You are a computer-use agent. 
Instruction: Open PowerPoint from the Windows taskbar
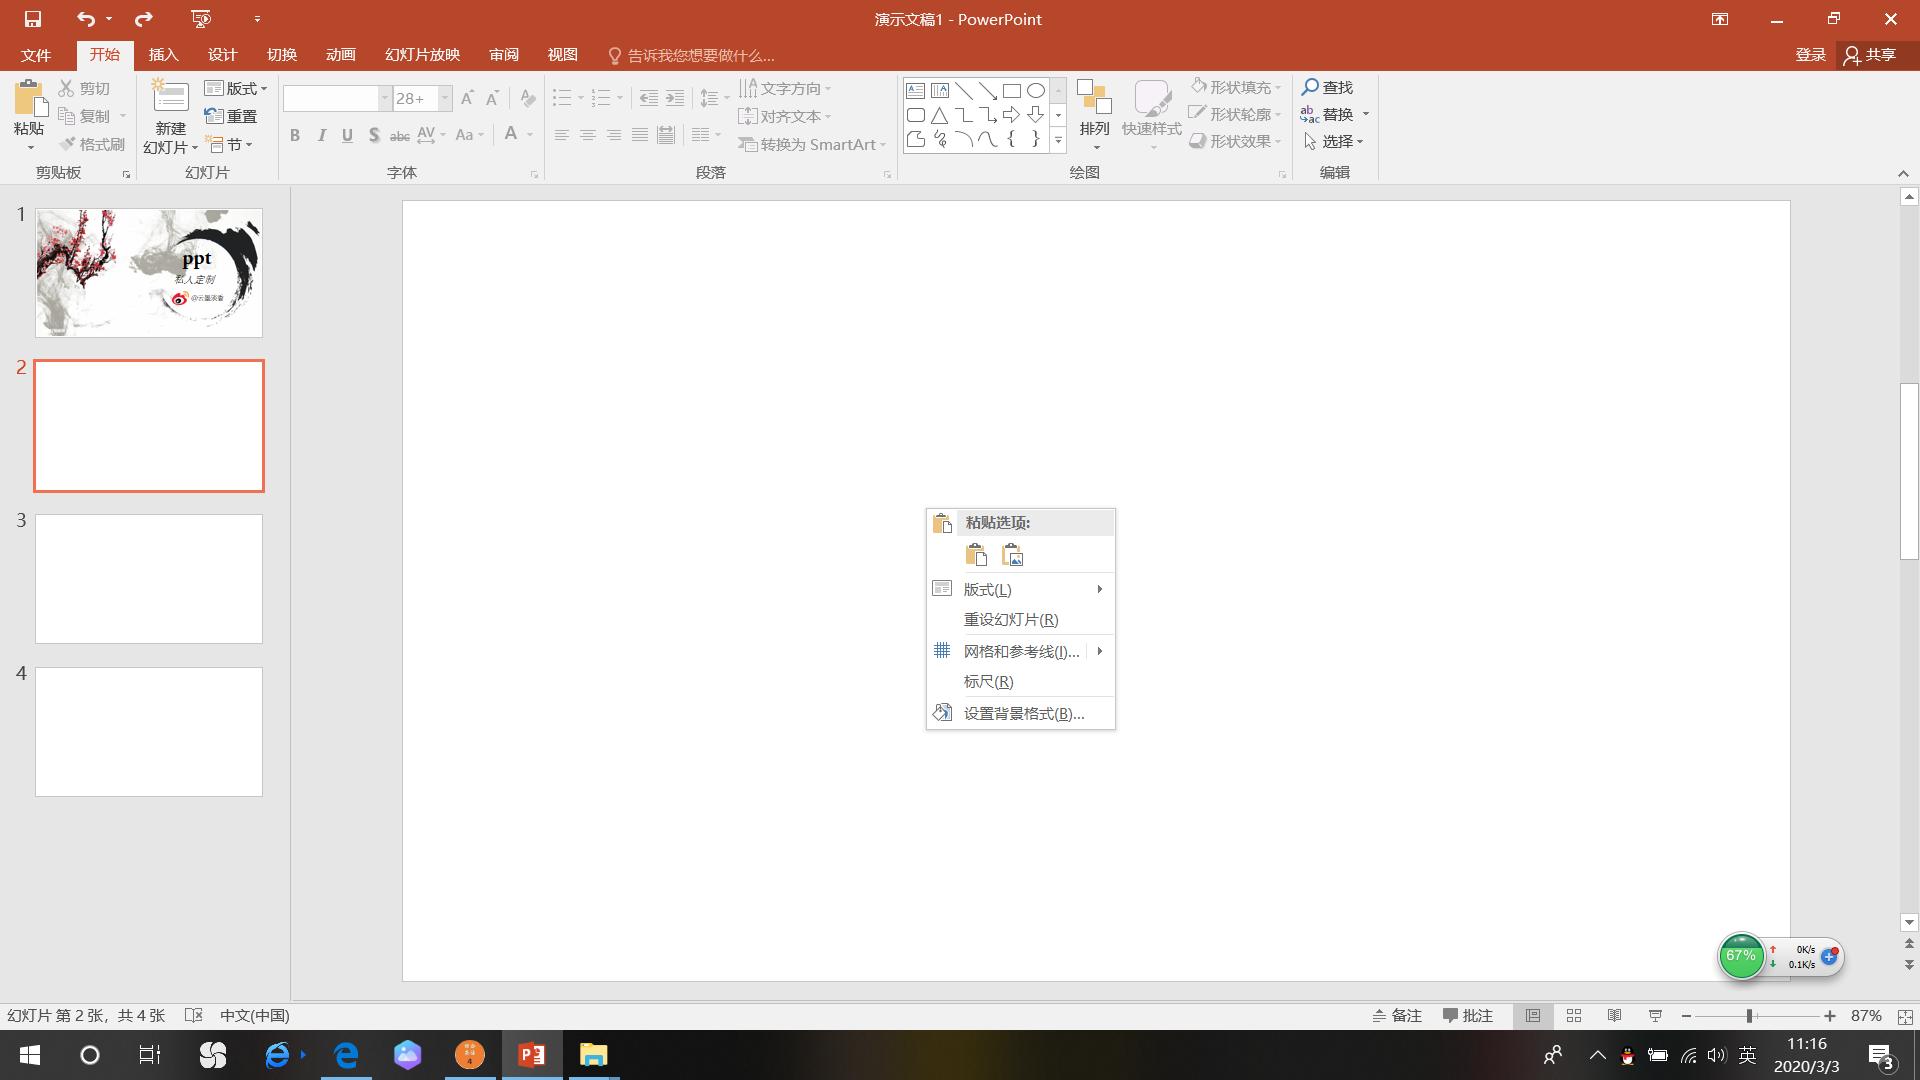coord(531,1055)
